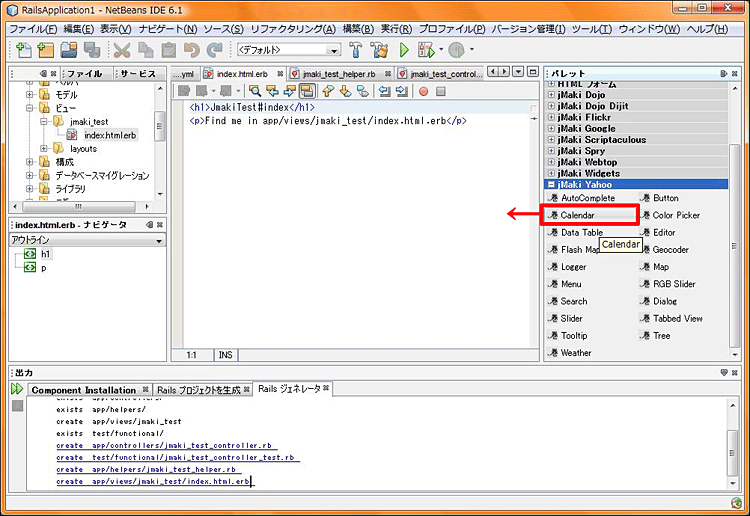This screenshot has height=516, width=750.
Task: Click the Open Project toolbar icon
Action: 69,50
